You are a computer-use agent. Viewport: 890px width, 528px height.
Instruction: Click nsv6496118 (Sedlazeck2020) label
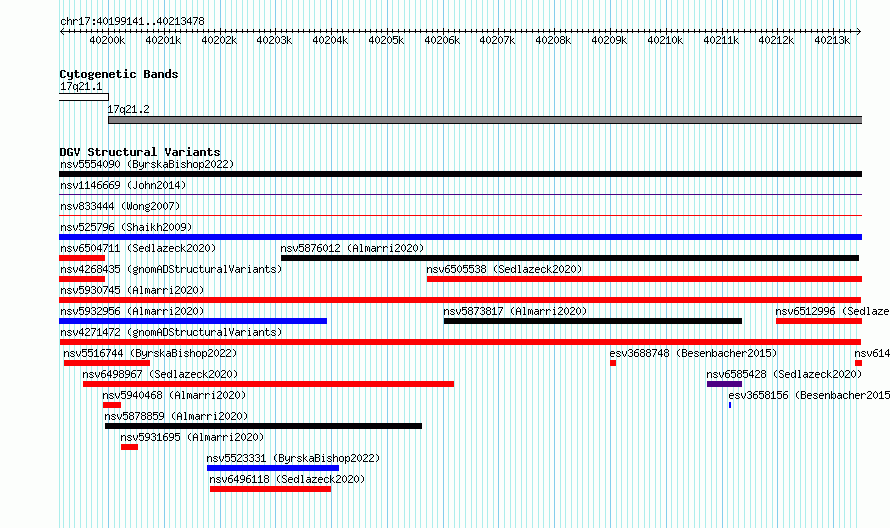click(x=287, y=479)
